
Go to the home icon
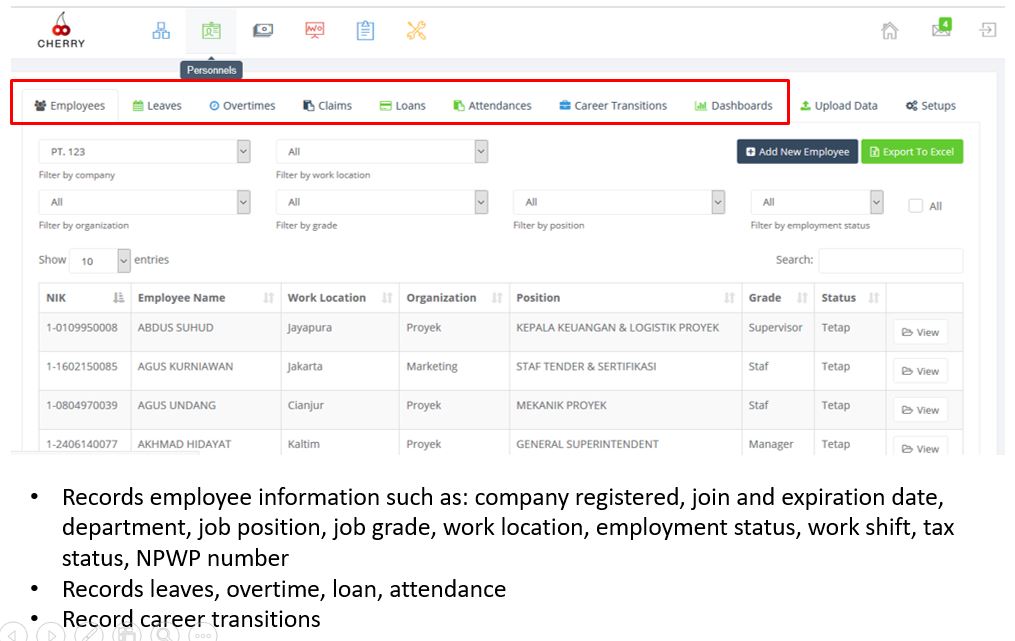[889, 31]
